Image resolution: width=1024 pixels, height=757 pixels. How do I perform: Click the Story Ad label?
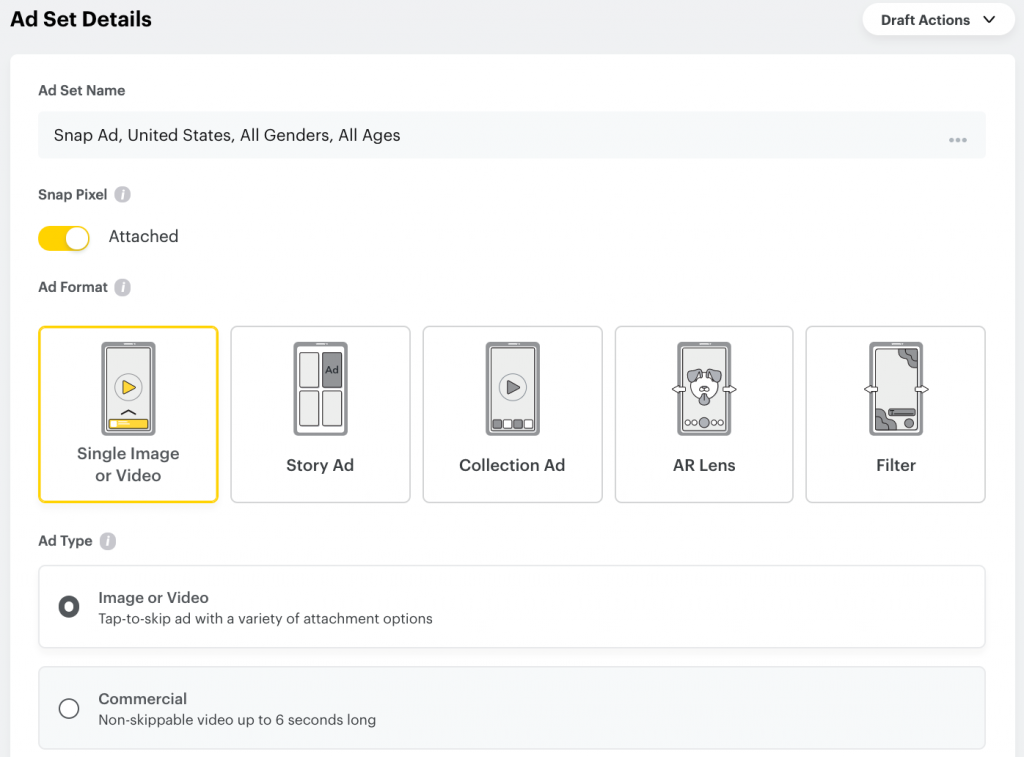pos(320,465)
